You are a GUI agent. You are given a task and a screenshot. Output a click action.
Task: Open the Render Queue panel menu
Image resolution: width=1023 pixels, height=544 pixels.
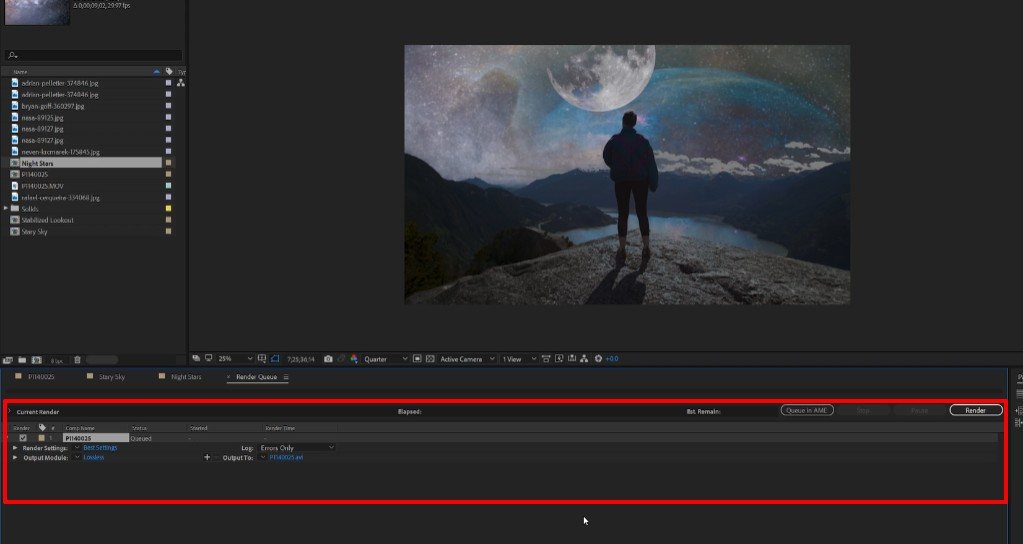tap(286, 377)
